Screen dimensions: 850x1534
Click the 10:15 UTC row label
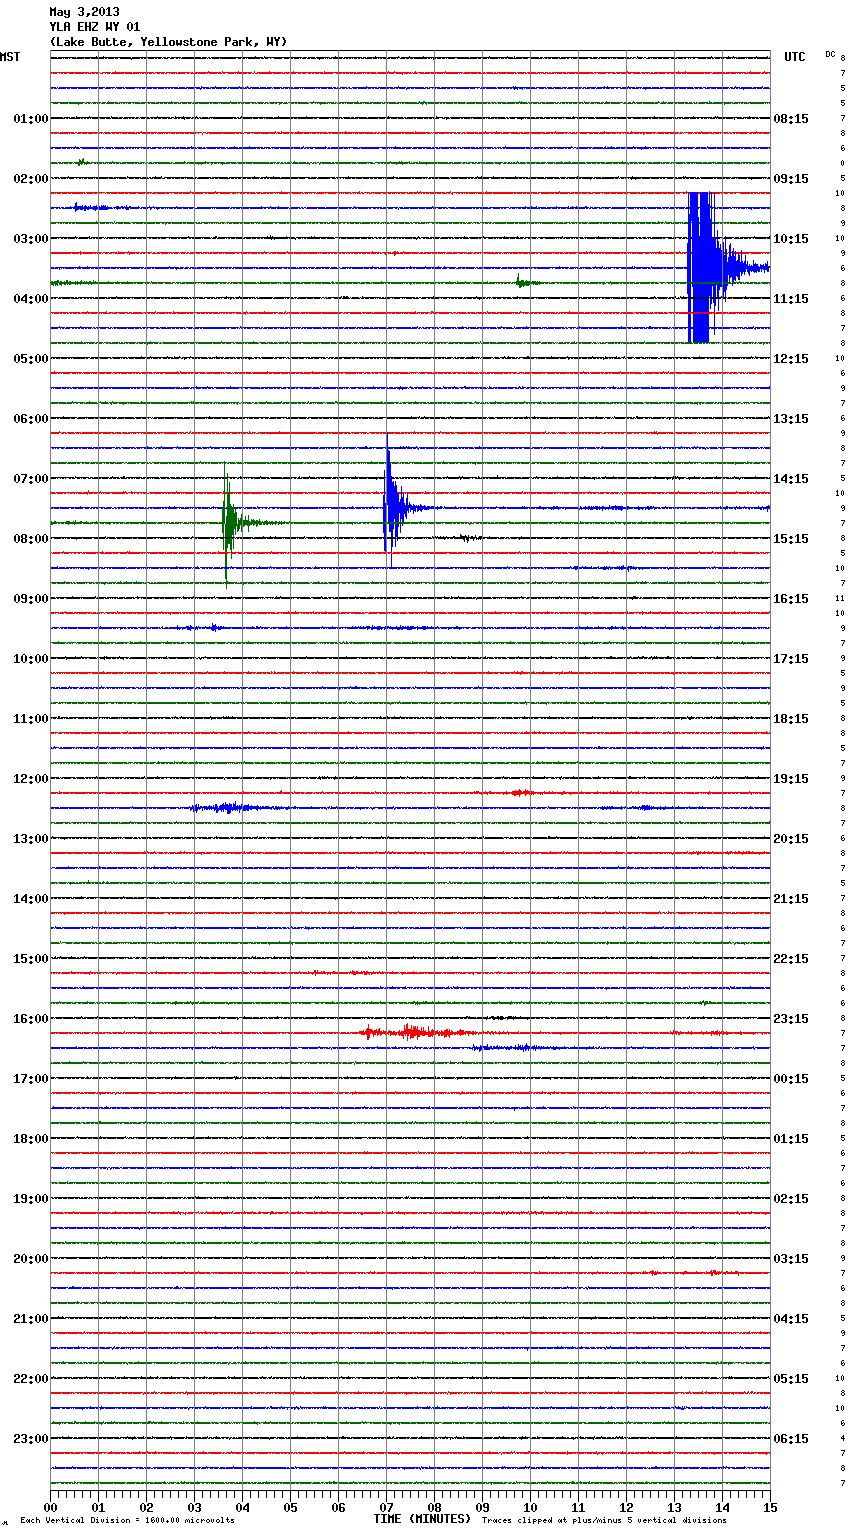coord(791,239)
